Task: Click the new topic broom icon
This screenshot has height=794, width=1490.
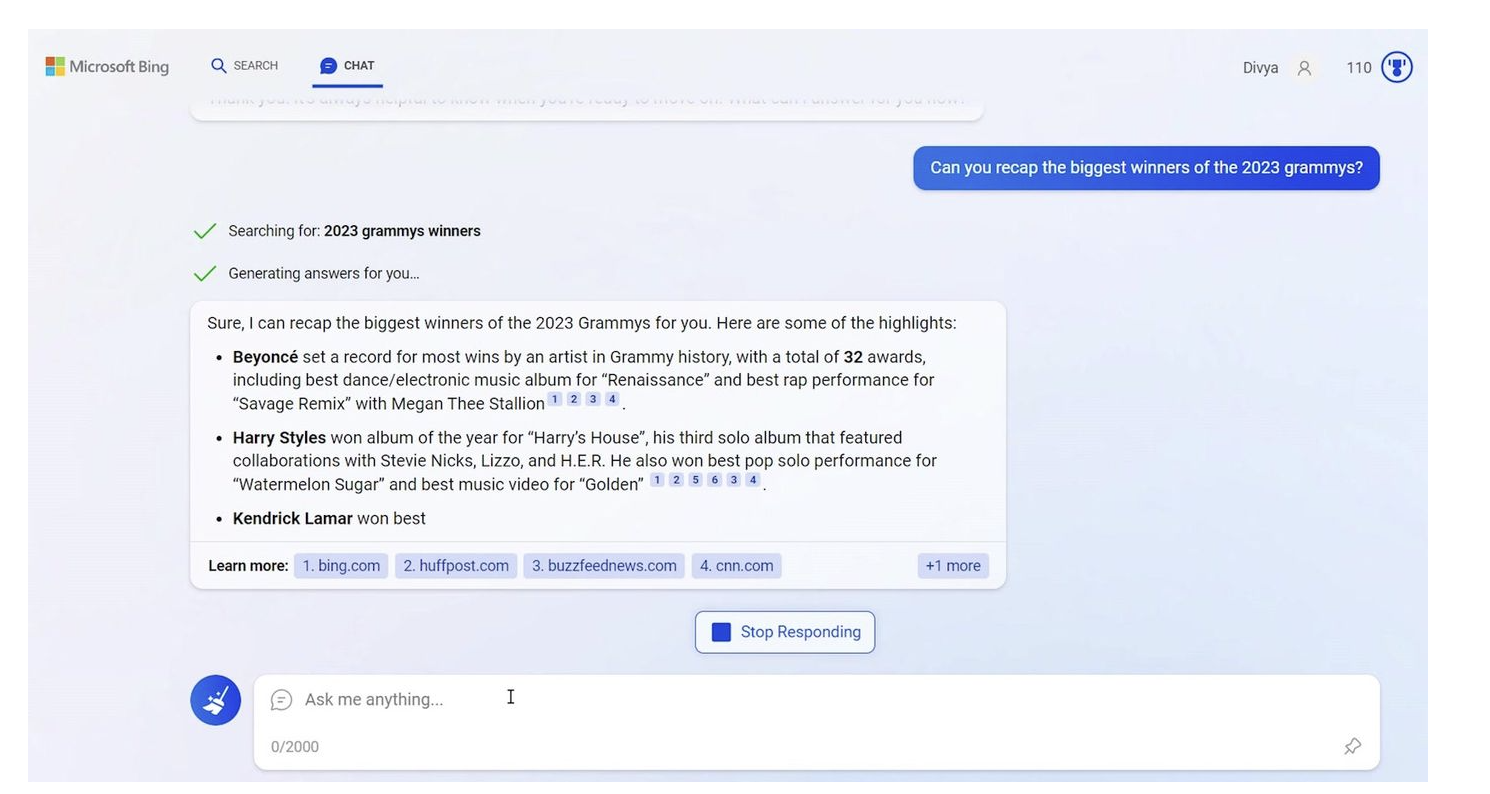Action: (215, 700)
